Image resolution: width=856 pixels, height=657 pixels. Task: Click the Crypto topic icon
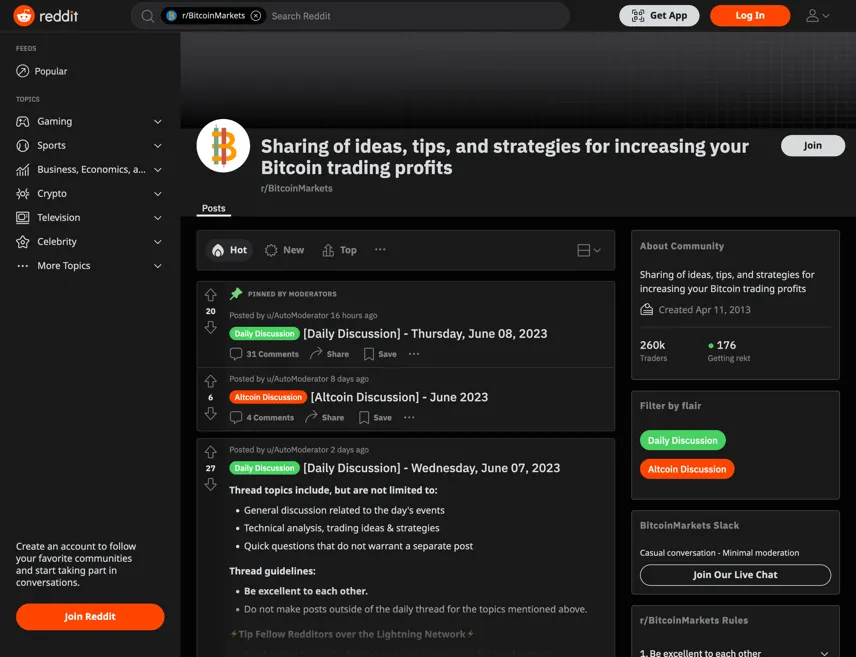pos(22,193)
